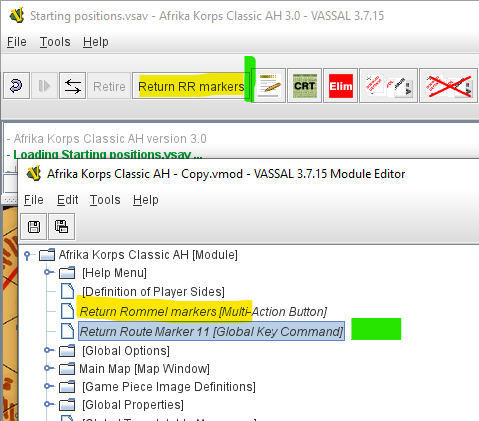479x421 pixels.
Task: Click folder icon beside Afrika Korps Classic AH [Module]
Action: coord(47,255)
